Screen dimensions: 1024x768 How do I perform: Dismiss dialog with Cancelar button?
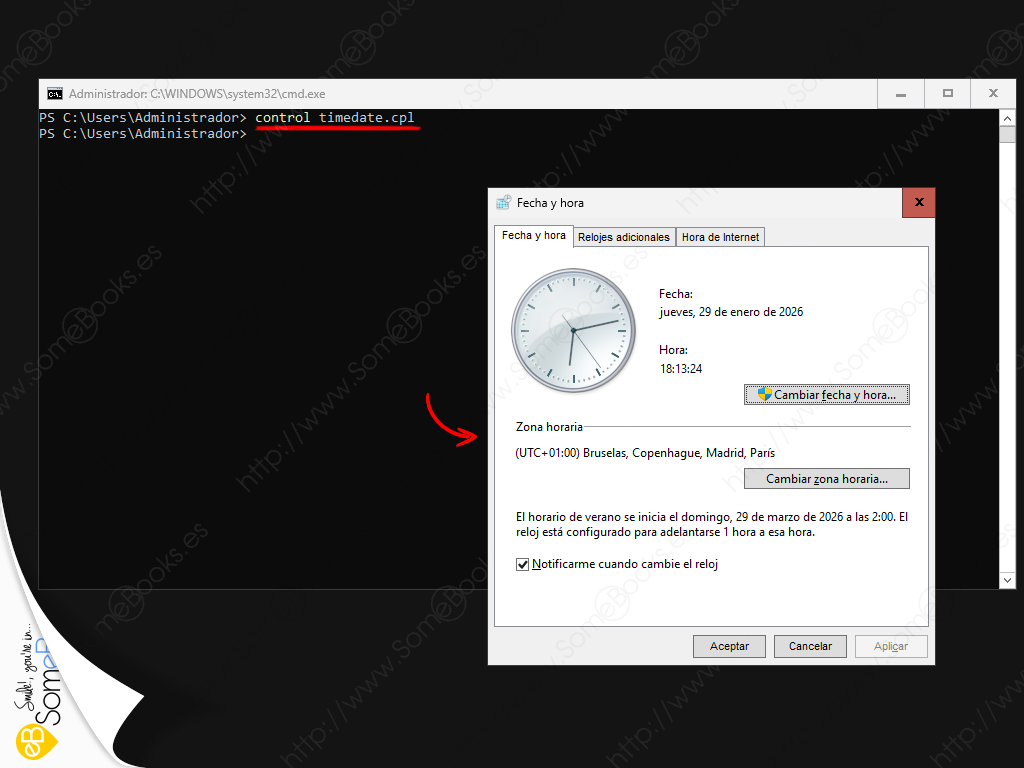click(810, 646)
